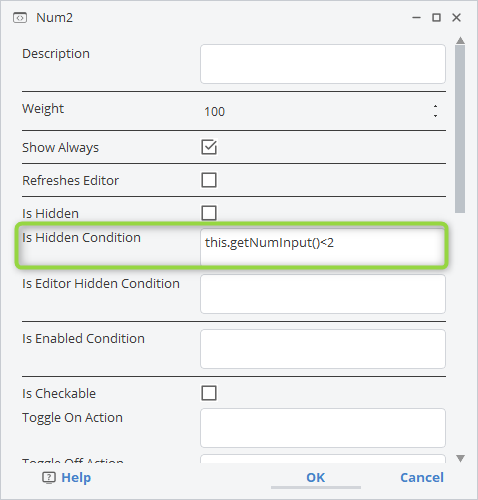The height and width of the screenshot is (500, 478).
Task: Open the Help link
Action: point(76,477)
